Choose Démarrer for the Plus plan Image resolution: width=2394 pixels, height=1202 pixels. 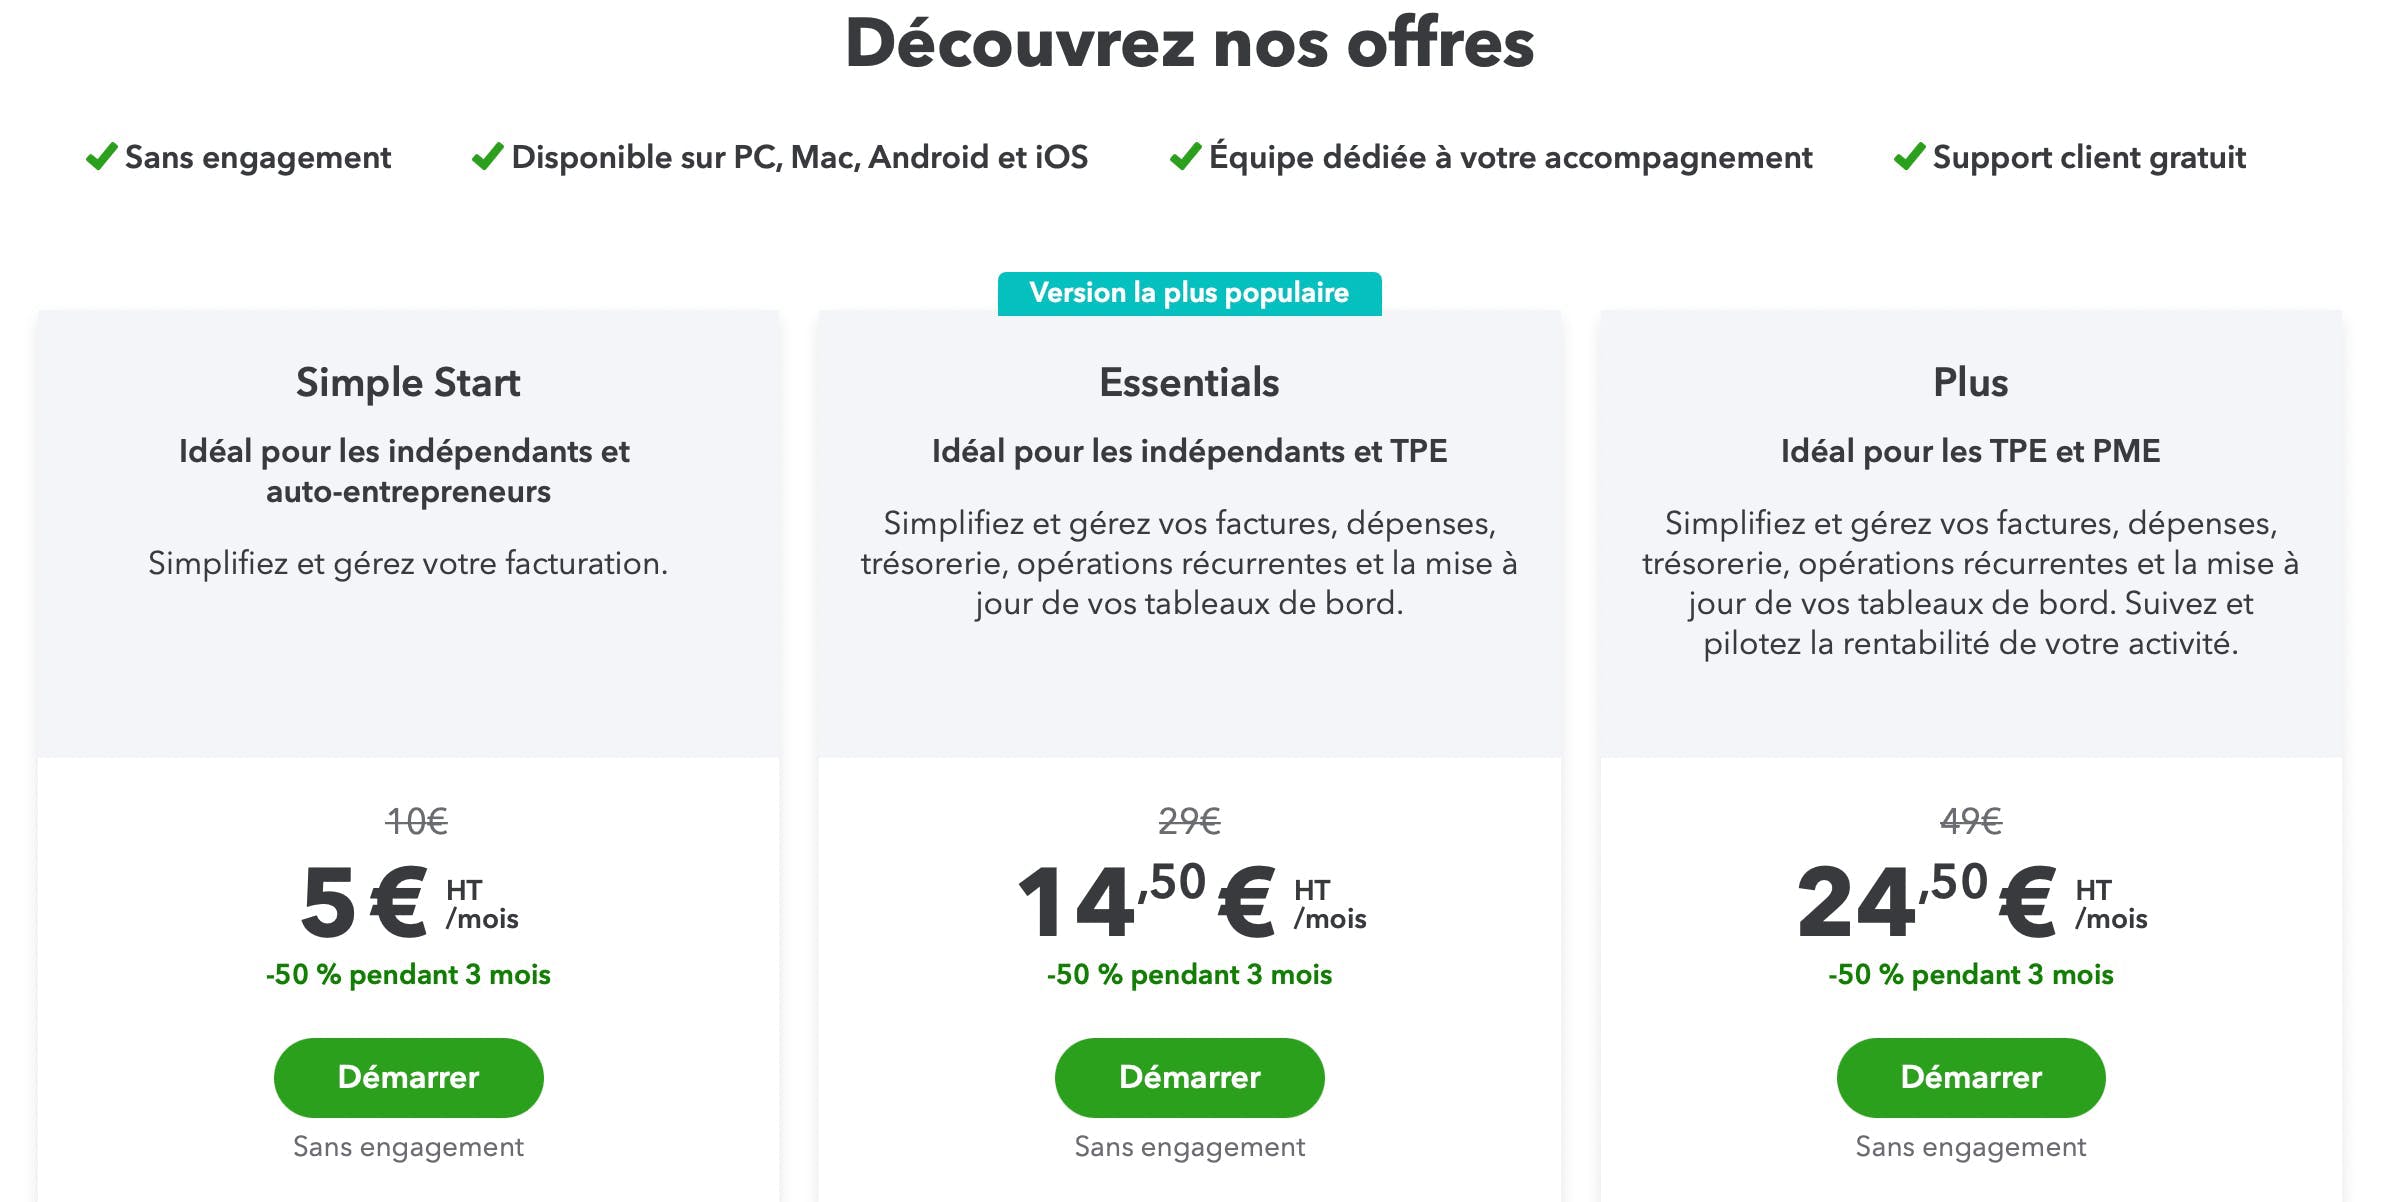coord(1970,1077)
